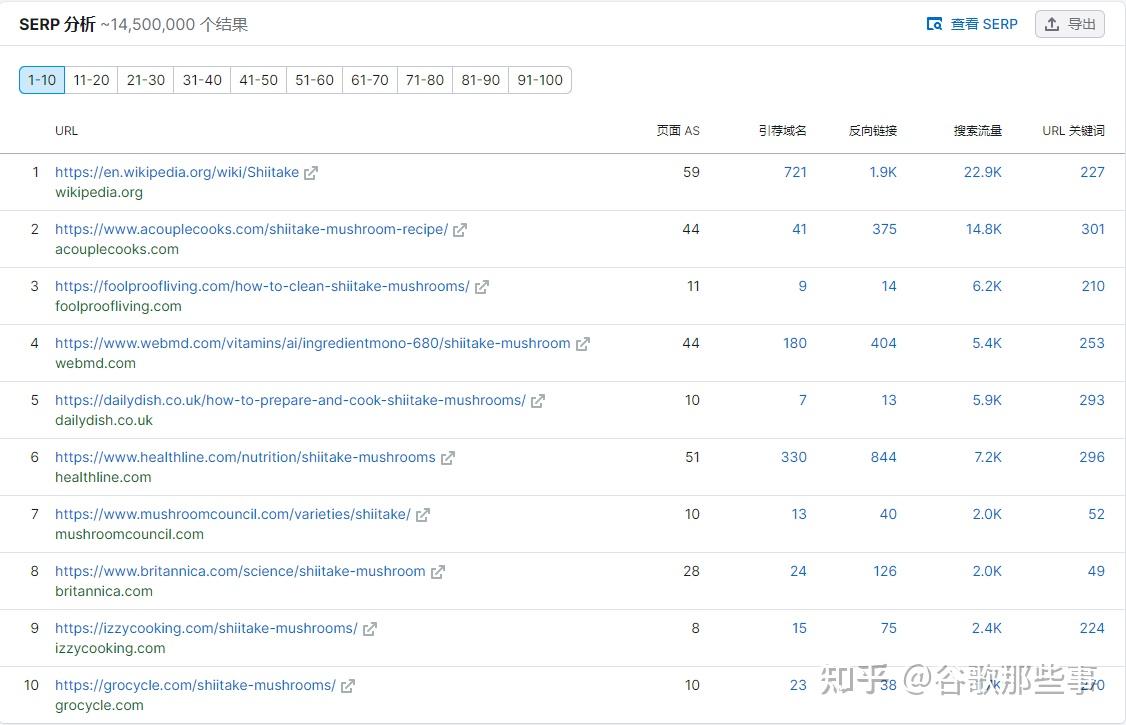Open external link icon for grocycle URL

(x=348, y=686)
